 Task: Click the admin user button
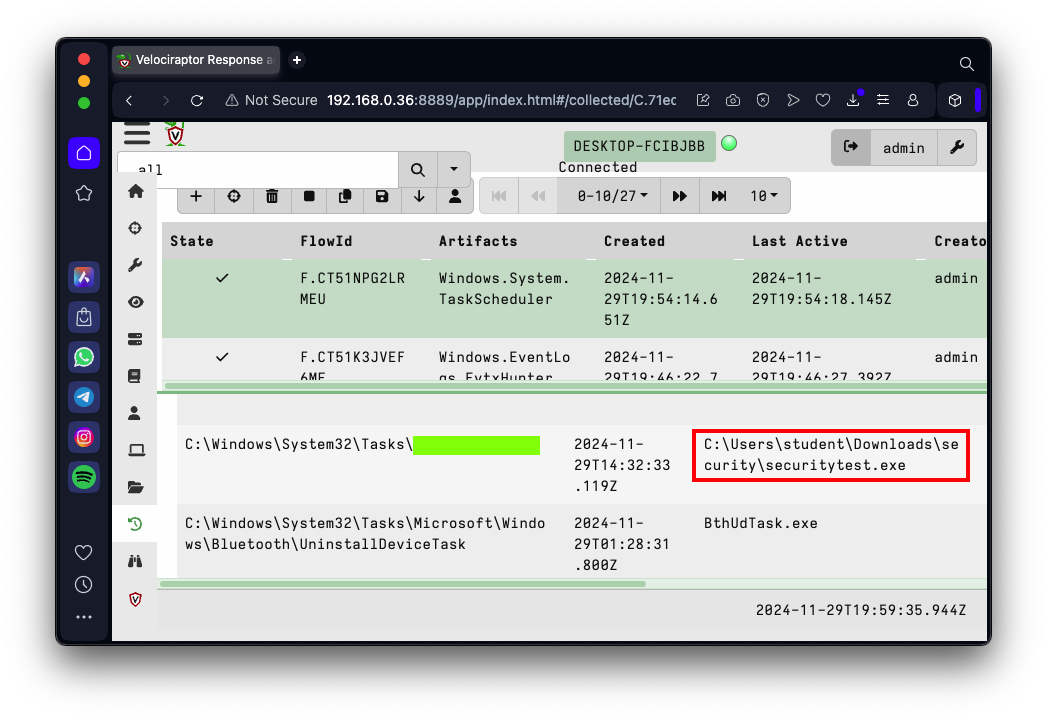(x=903, y=148)
